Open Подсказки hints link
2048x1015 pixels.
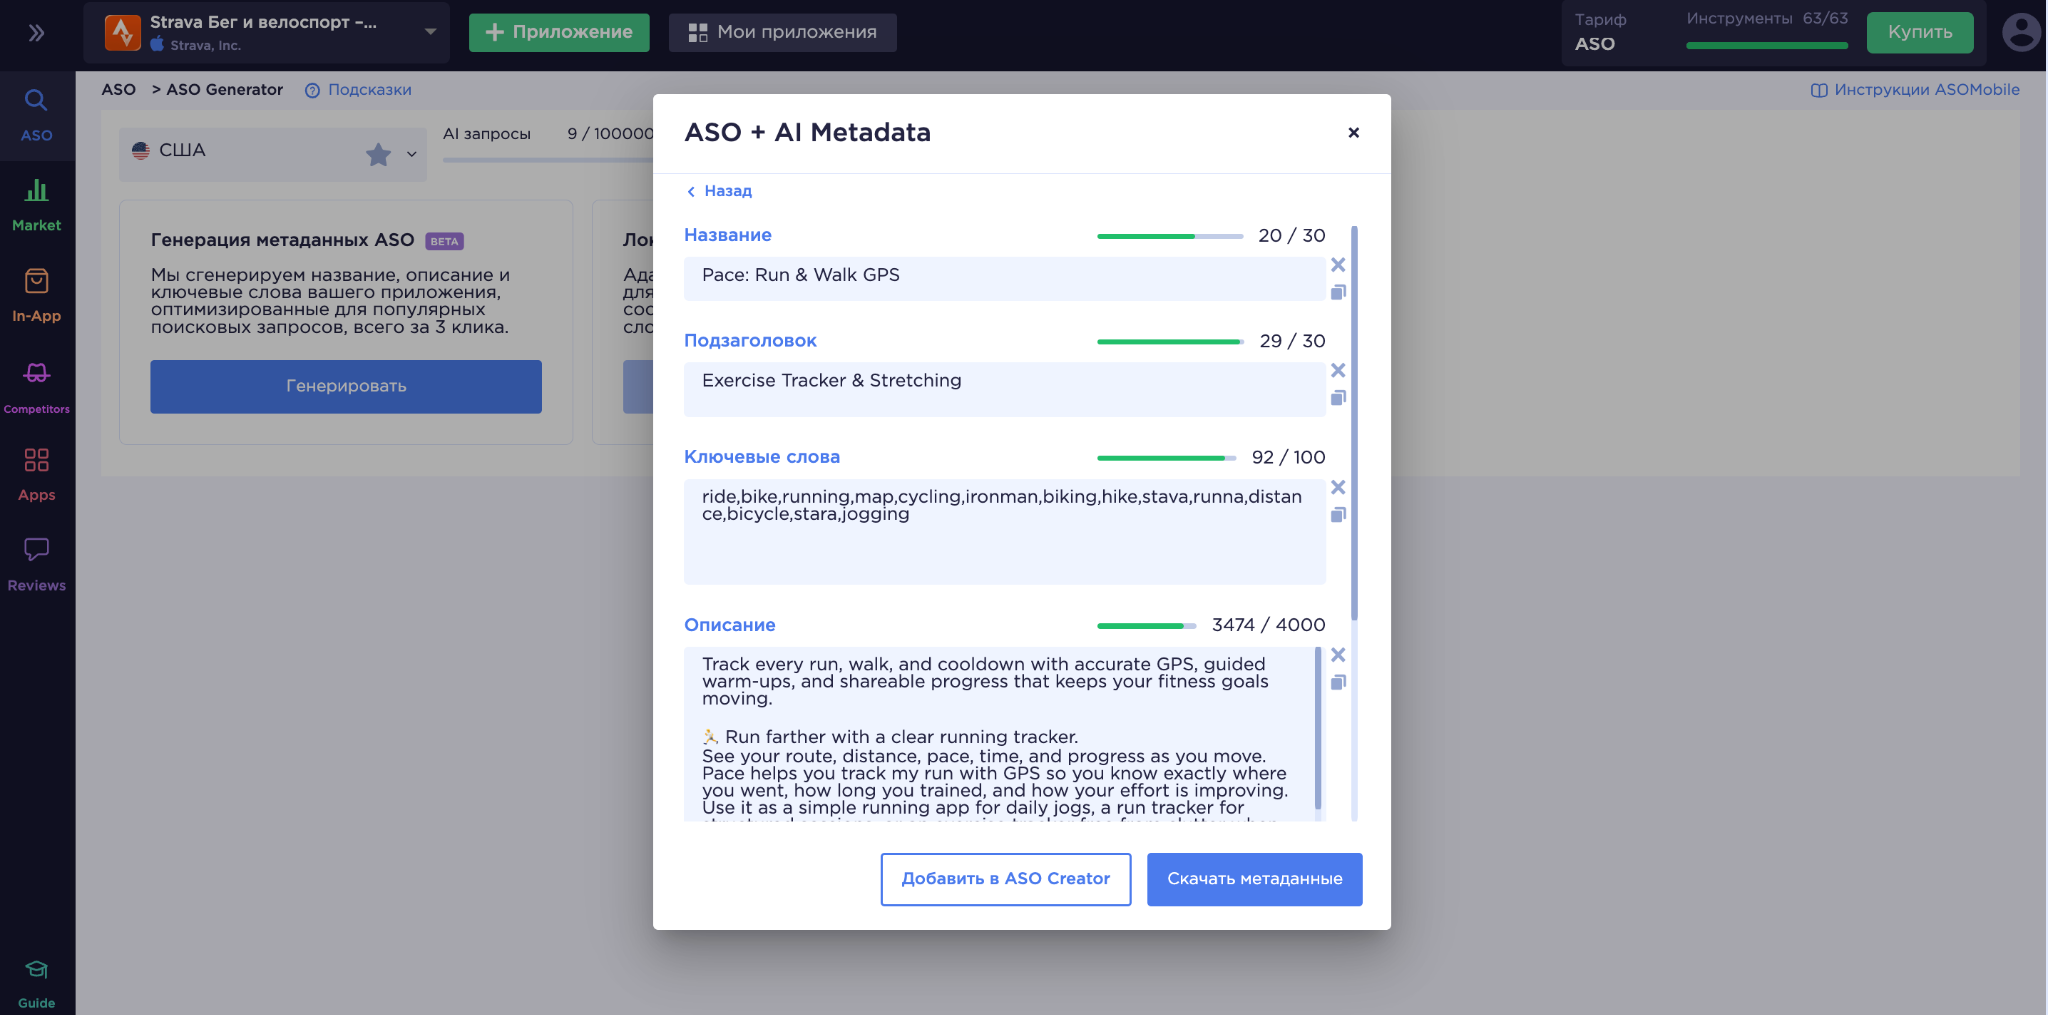click(370, 90)
